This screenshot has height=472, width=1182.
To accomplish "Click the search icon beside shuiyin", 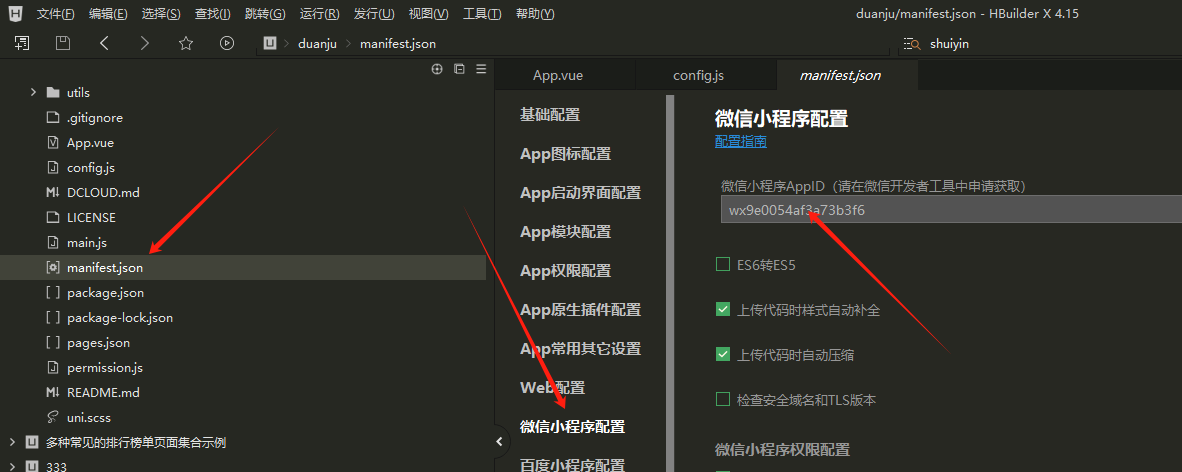I will click(x=911, y=44).
